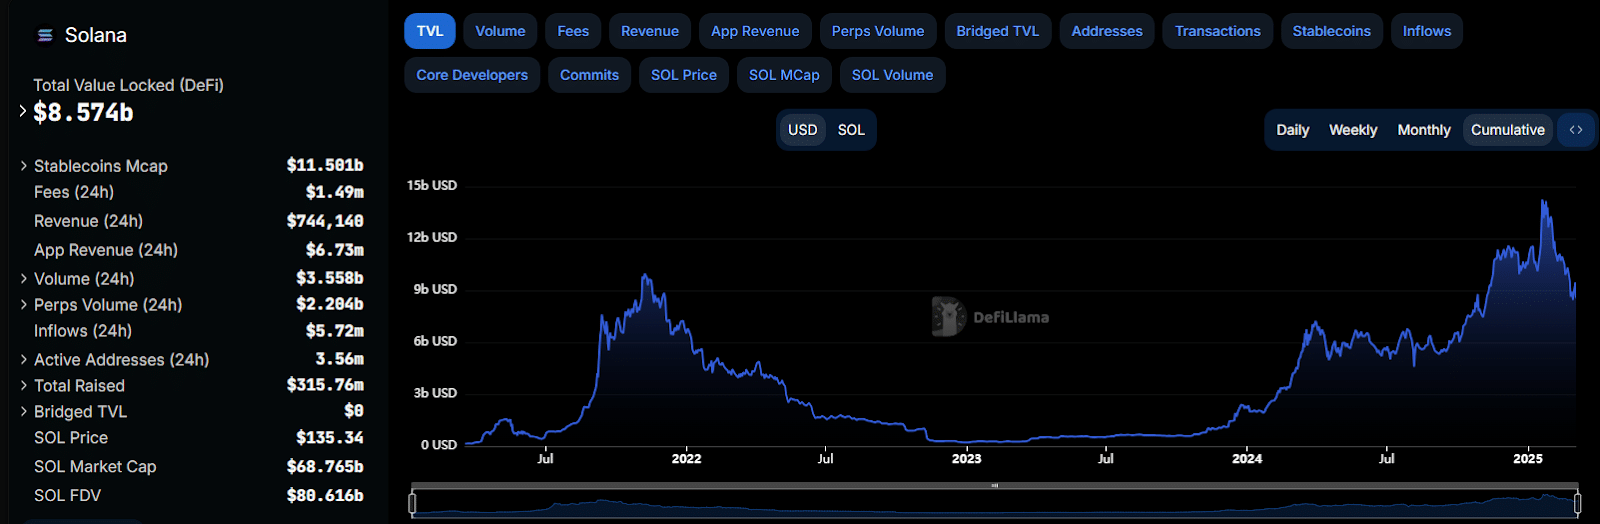
Task: Switch chart grouping to Monthly
Action: tap(1424, 130)
